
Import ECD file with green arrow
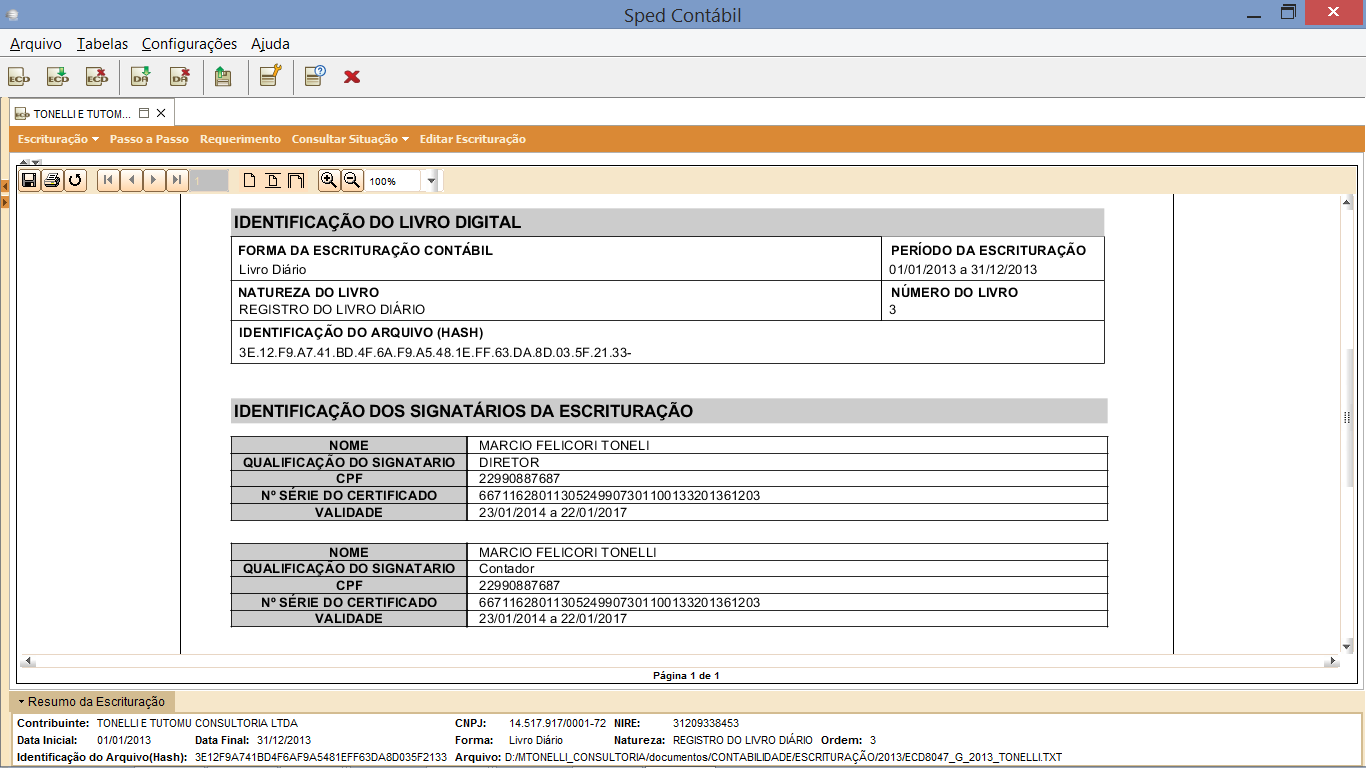coord(58,76)
